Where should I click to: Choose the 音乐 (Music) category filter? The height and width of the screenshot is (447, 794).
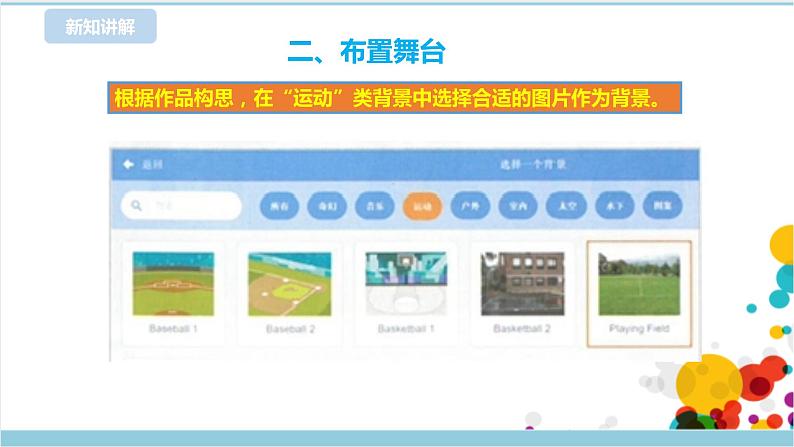coord(374,206)
